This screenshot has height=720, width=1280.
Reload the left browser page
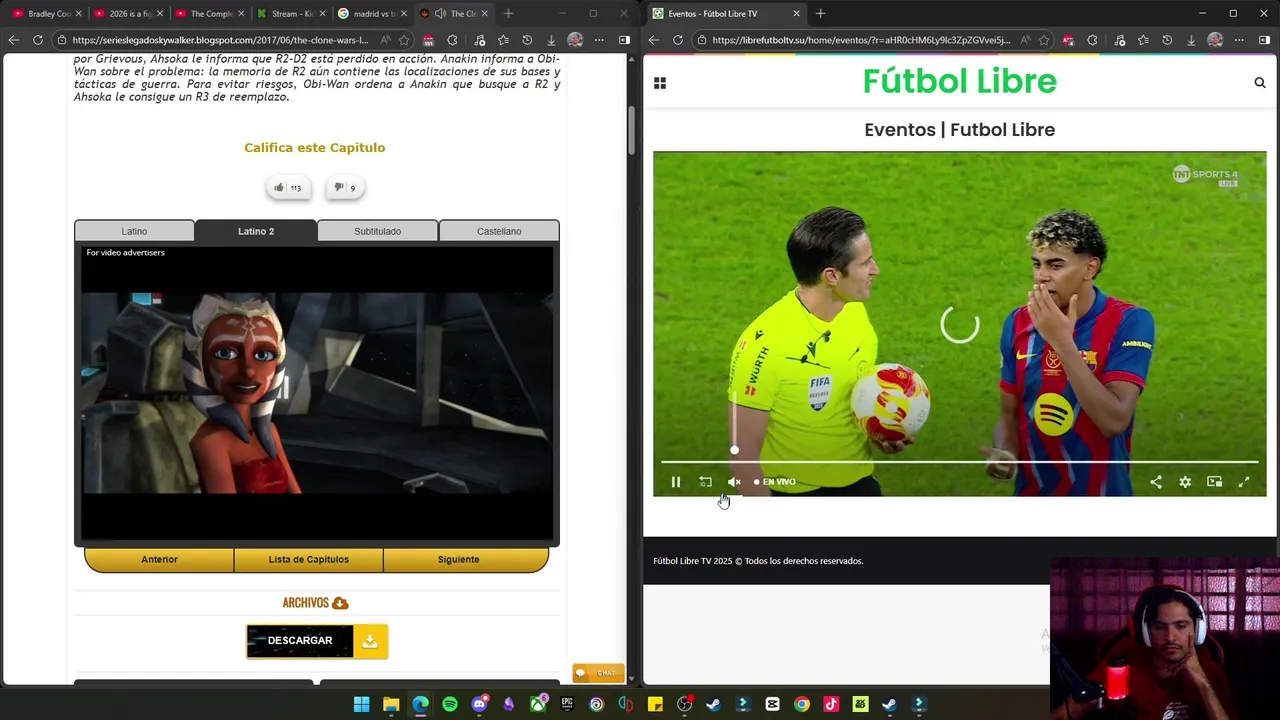(38, 40)
